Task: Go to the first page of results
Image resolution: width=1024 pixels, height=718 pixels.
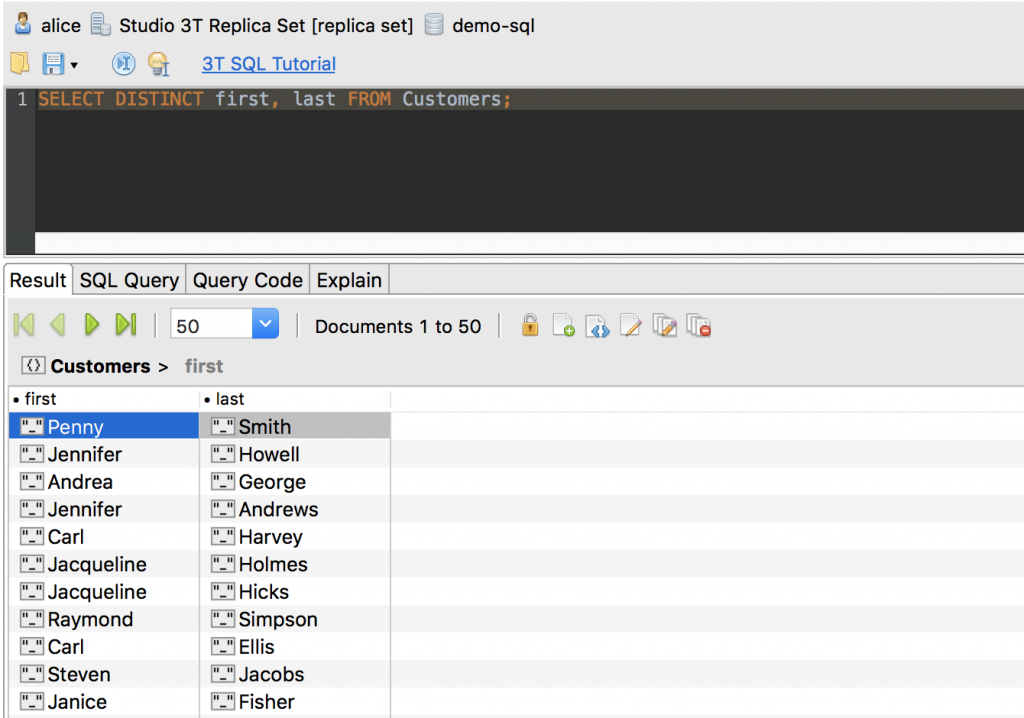Action: pos(24,324)
